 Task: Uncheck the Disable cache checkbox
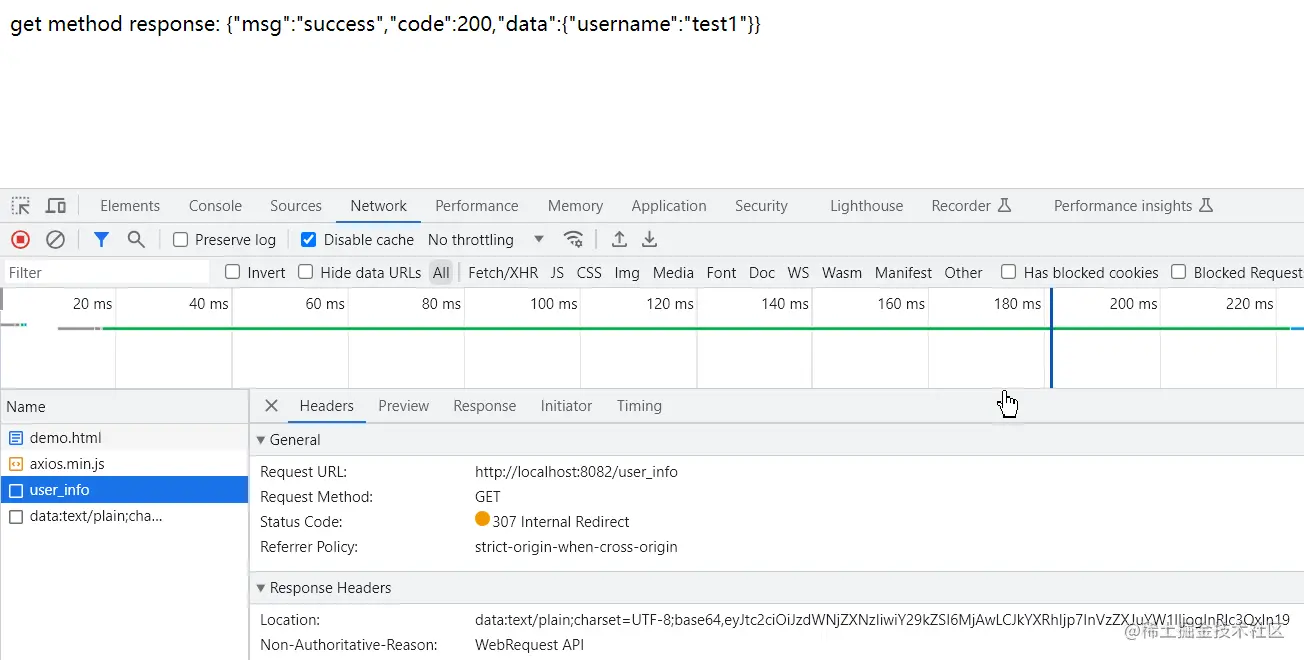tap(309, 240)
